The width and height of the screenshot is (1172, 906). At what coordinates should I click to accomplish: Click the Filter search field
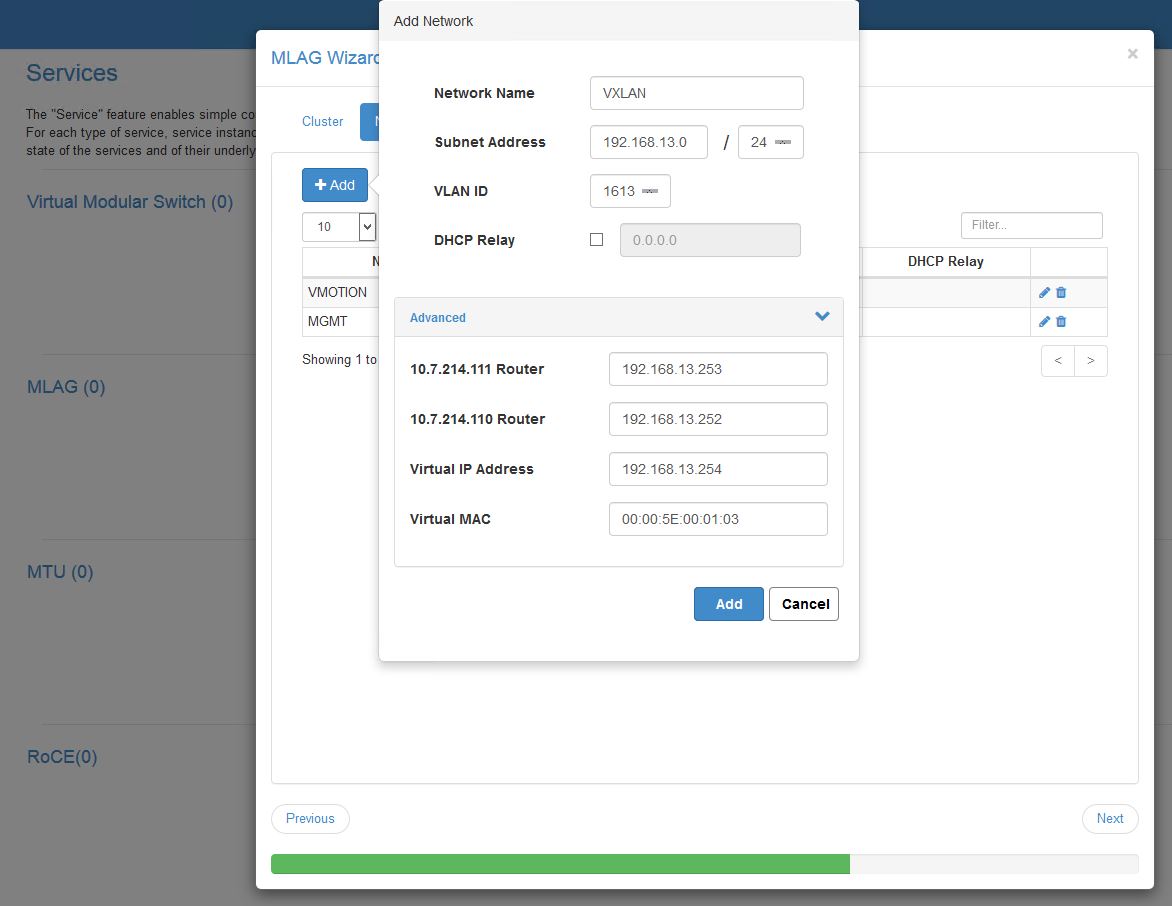(1031, 225)
